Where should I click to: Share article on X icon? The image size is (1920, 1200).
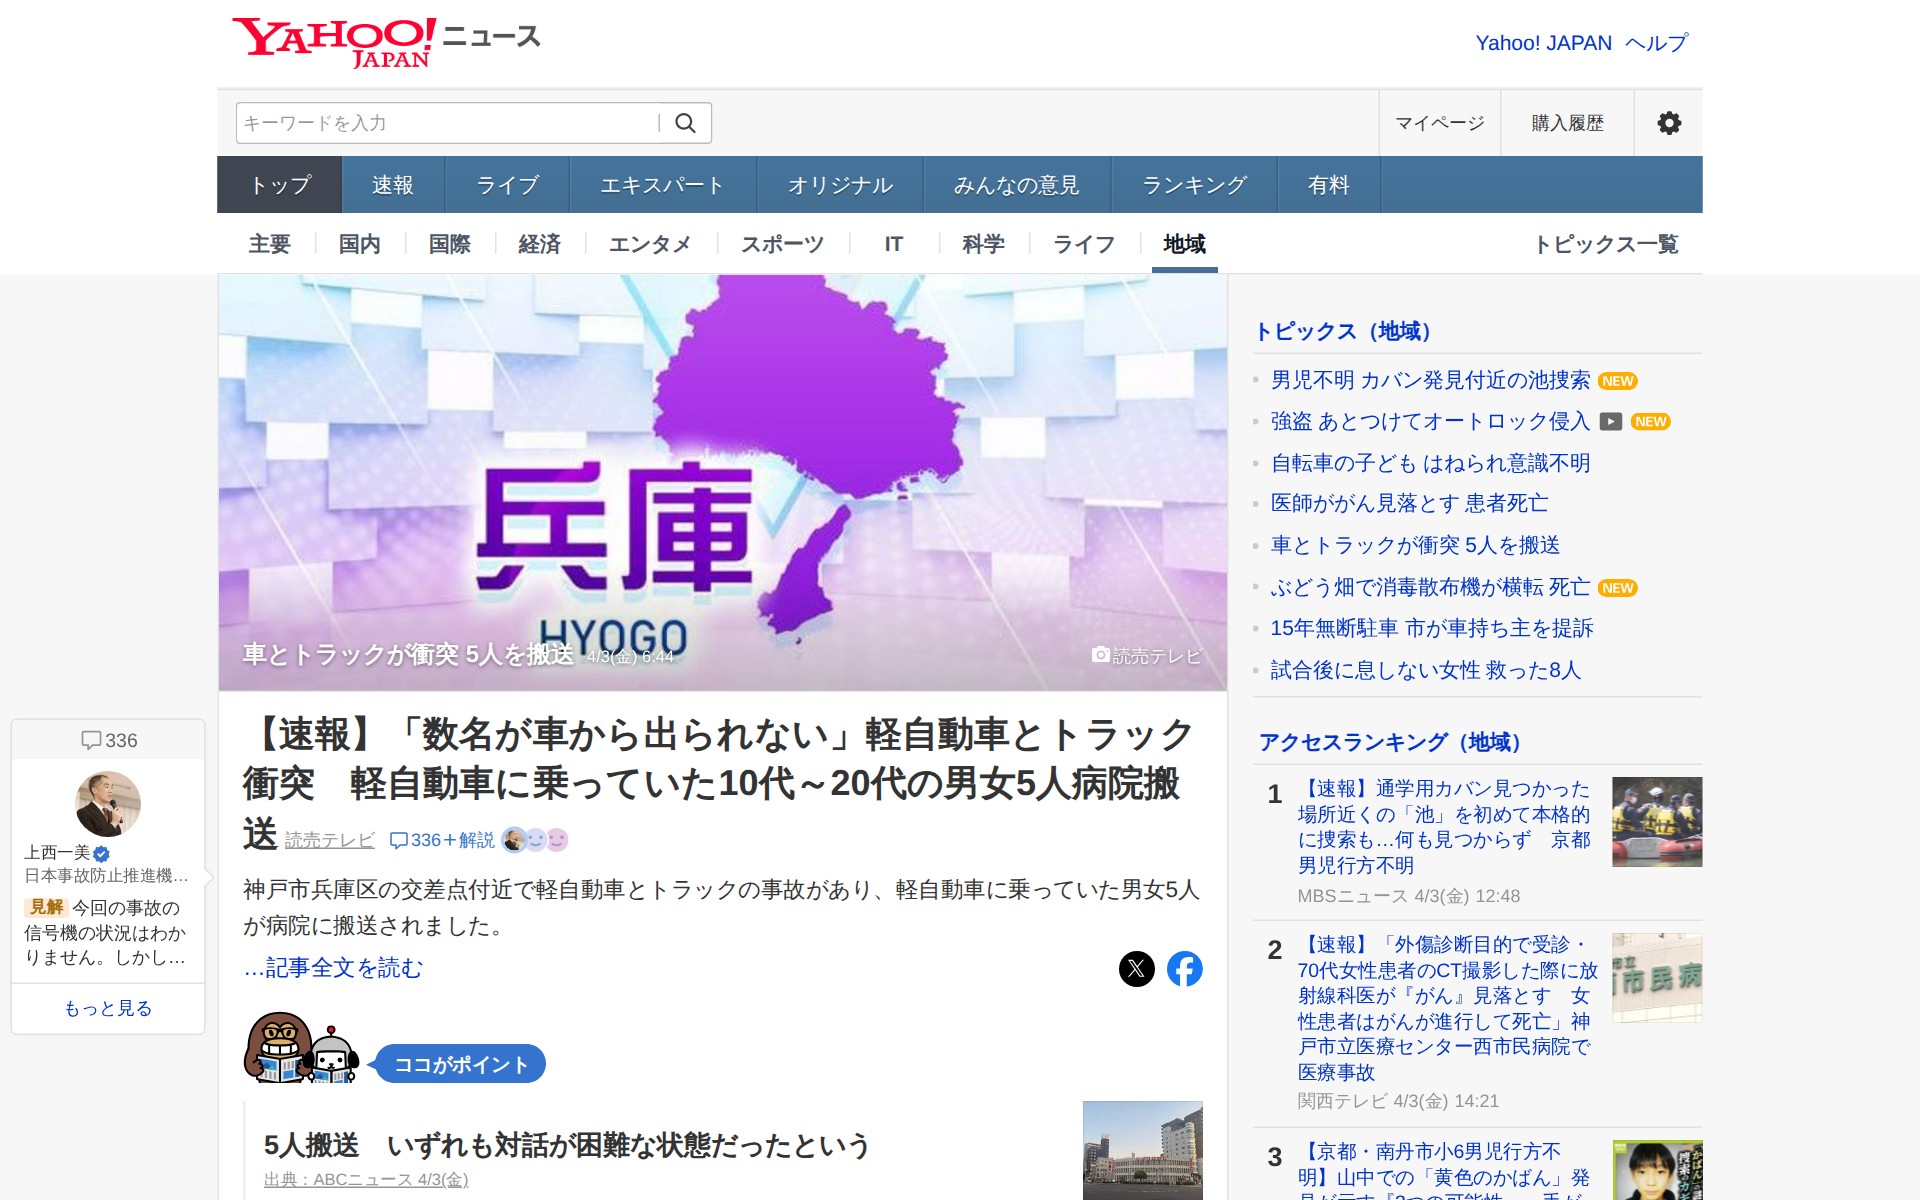(1136, 968)
